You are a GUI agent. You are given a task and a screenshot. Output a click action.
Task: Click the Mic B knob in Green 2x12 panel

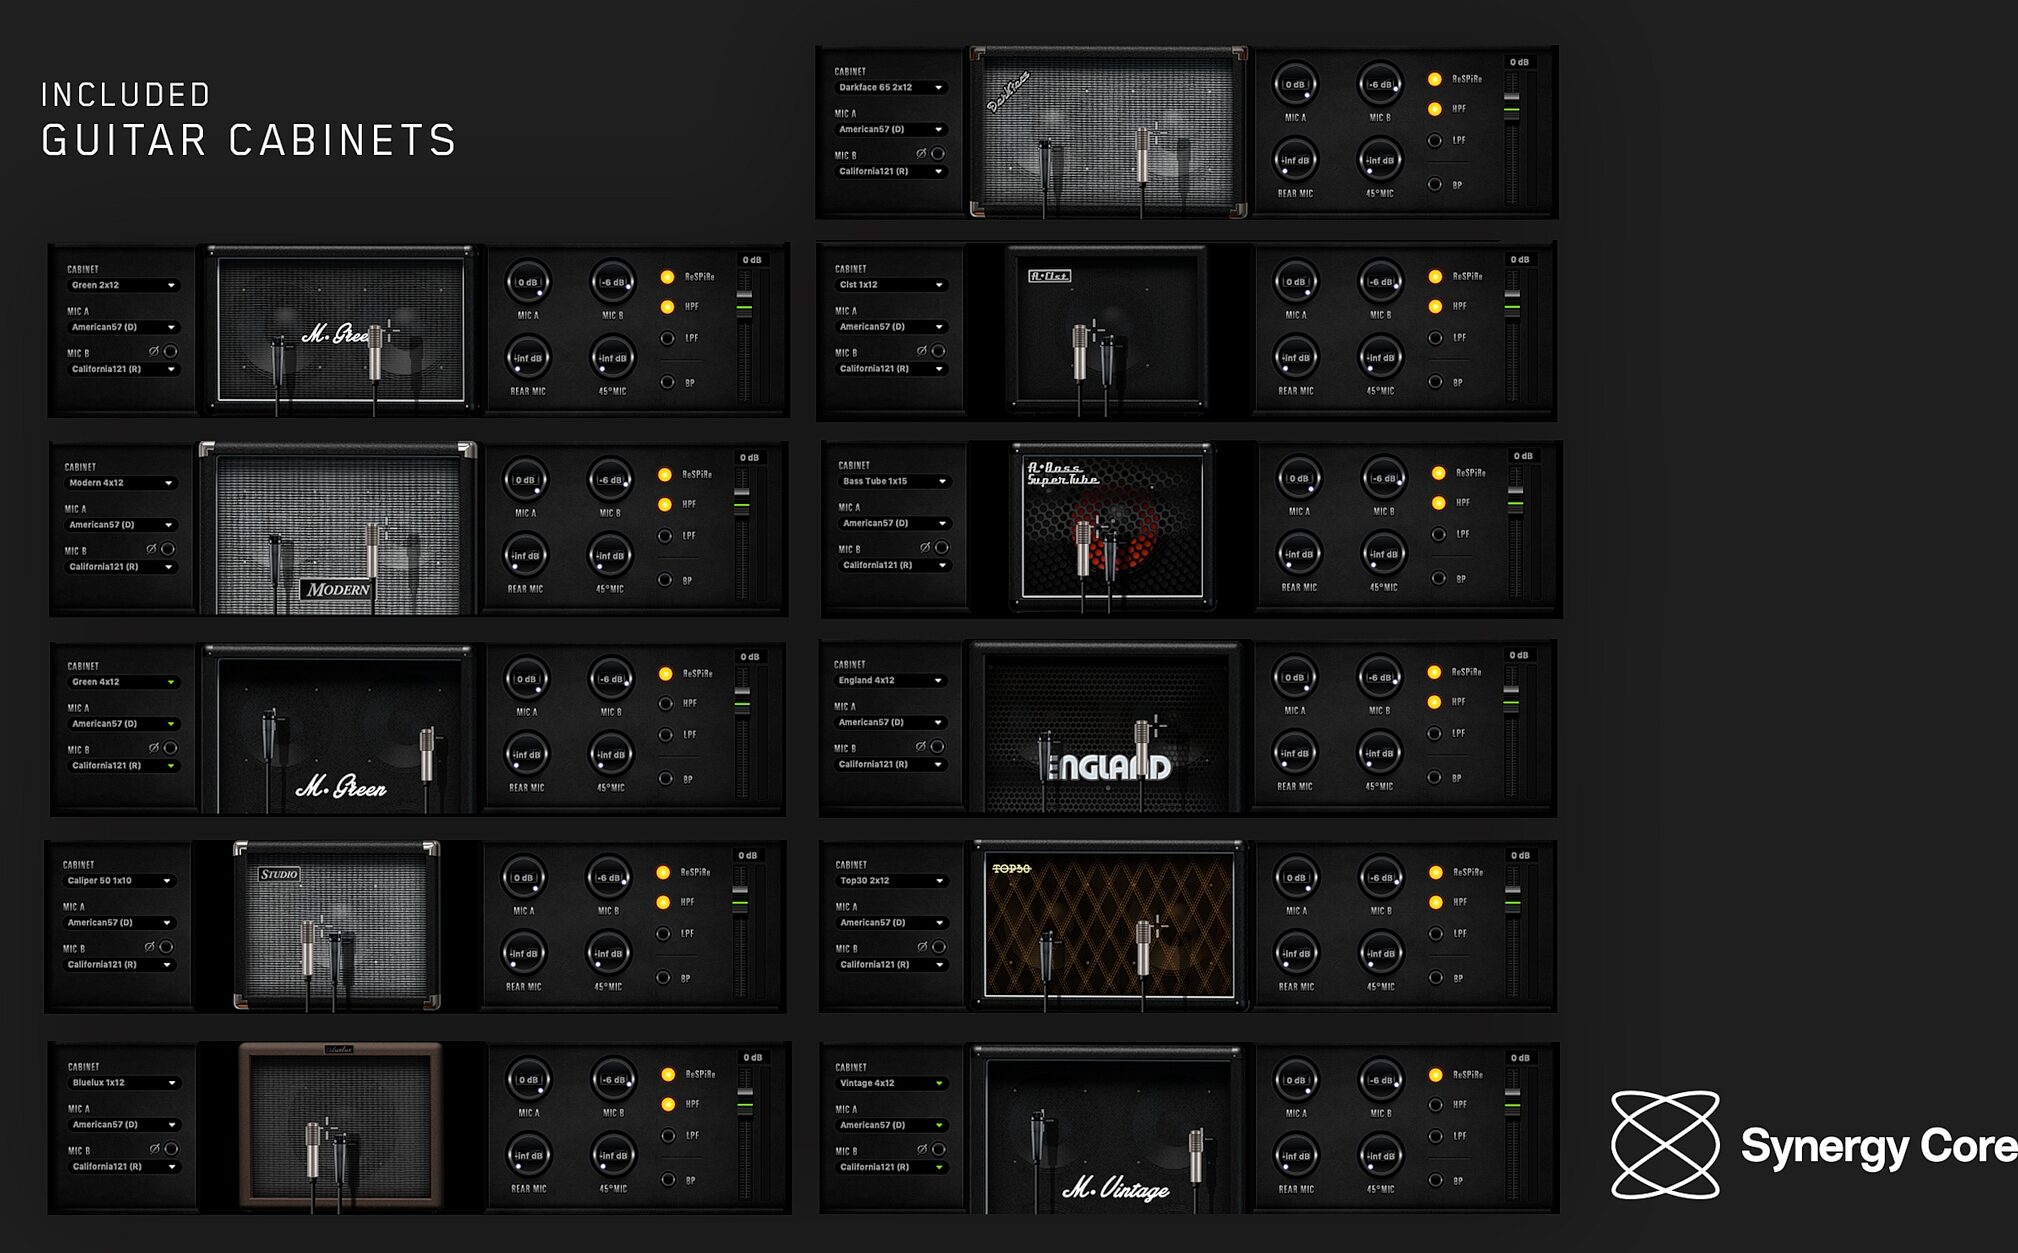[612, 282]
